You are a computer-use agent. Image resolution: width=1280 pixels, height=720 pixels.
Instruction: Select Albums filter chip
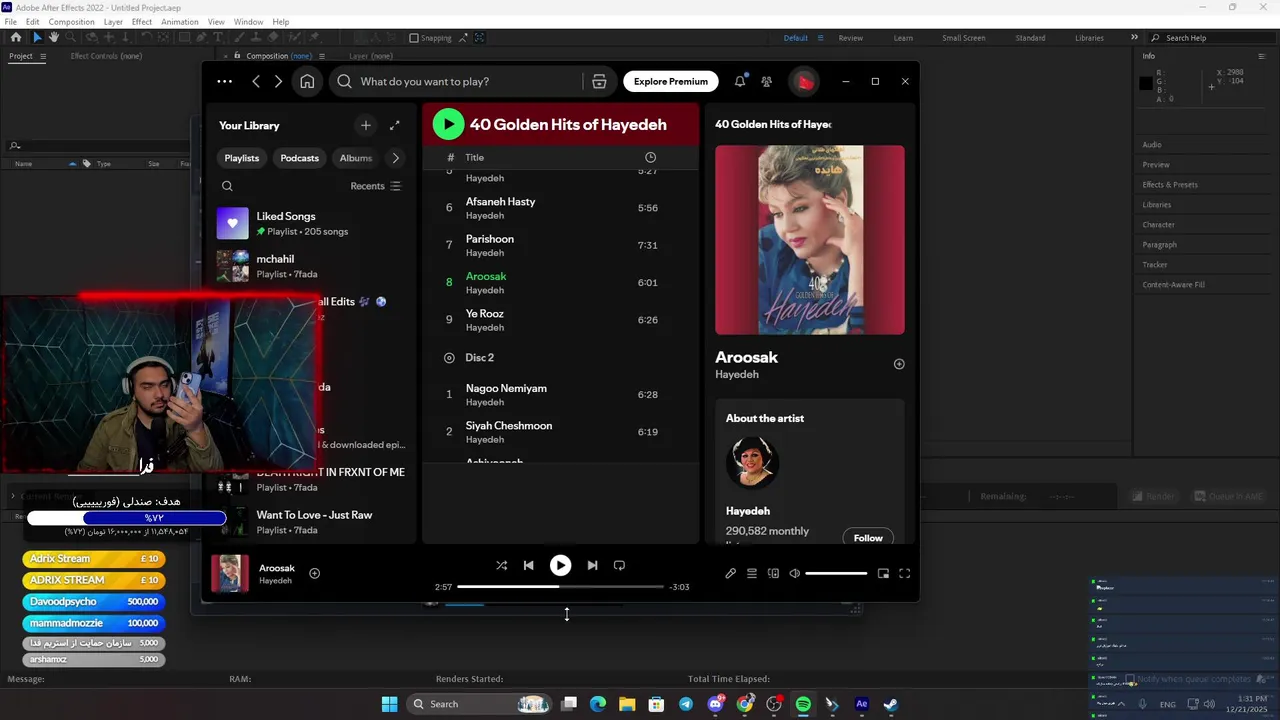point(356,158)
